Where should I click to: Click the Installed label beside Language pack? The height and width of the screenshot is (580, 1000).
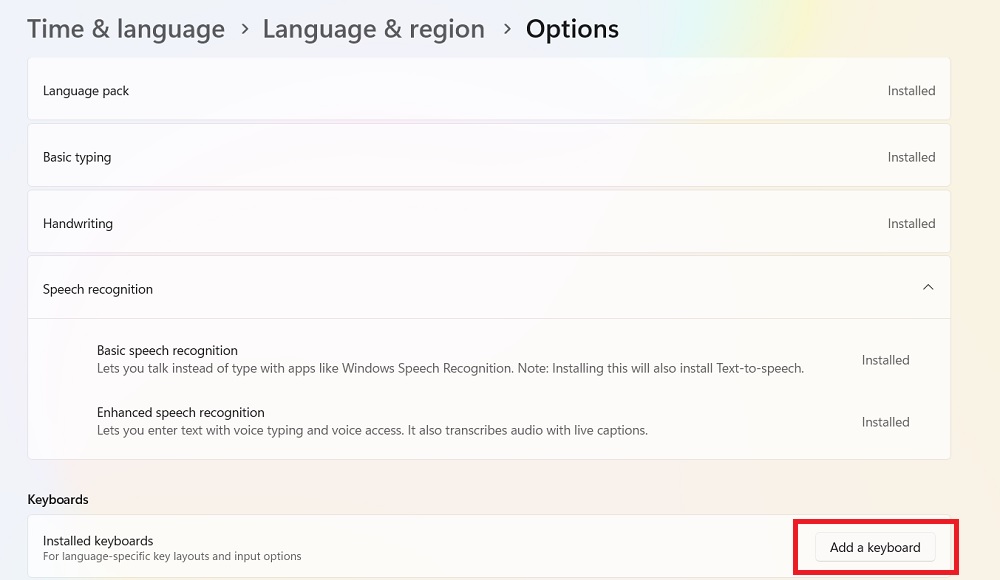(911, 90)
